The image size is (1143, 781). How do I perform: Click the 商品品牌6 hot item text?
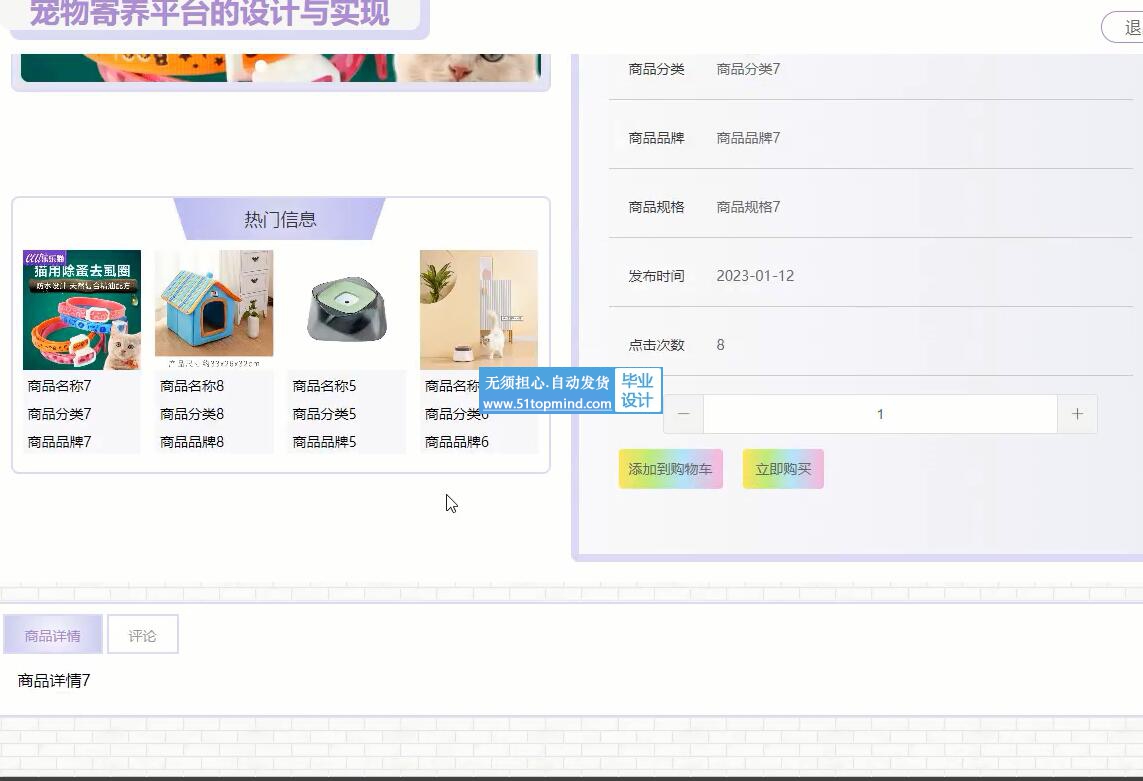coord(457,441)
